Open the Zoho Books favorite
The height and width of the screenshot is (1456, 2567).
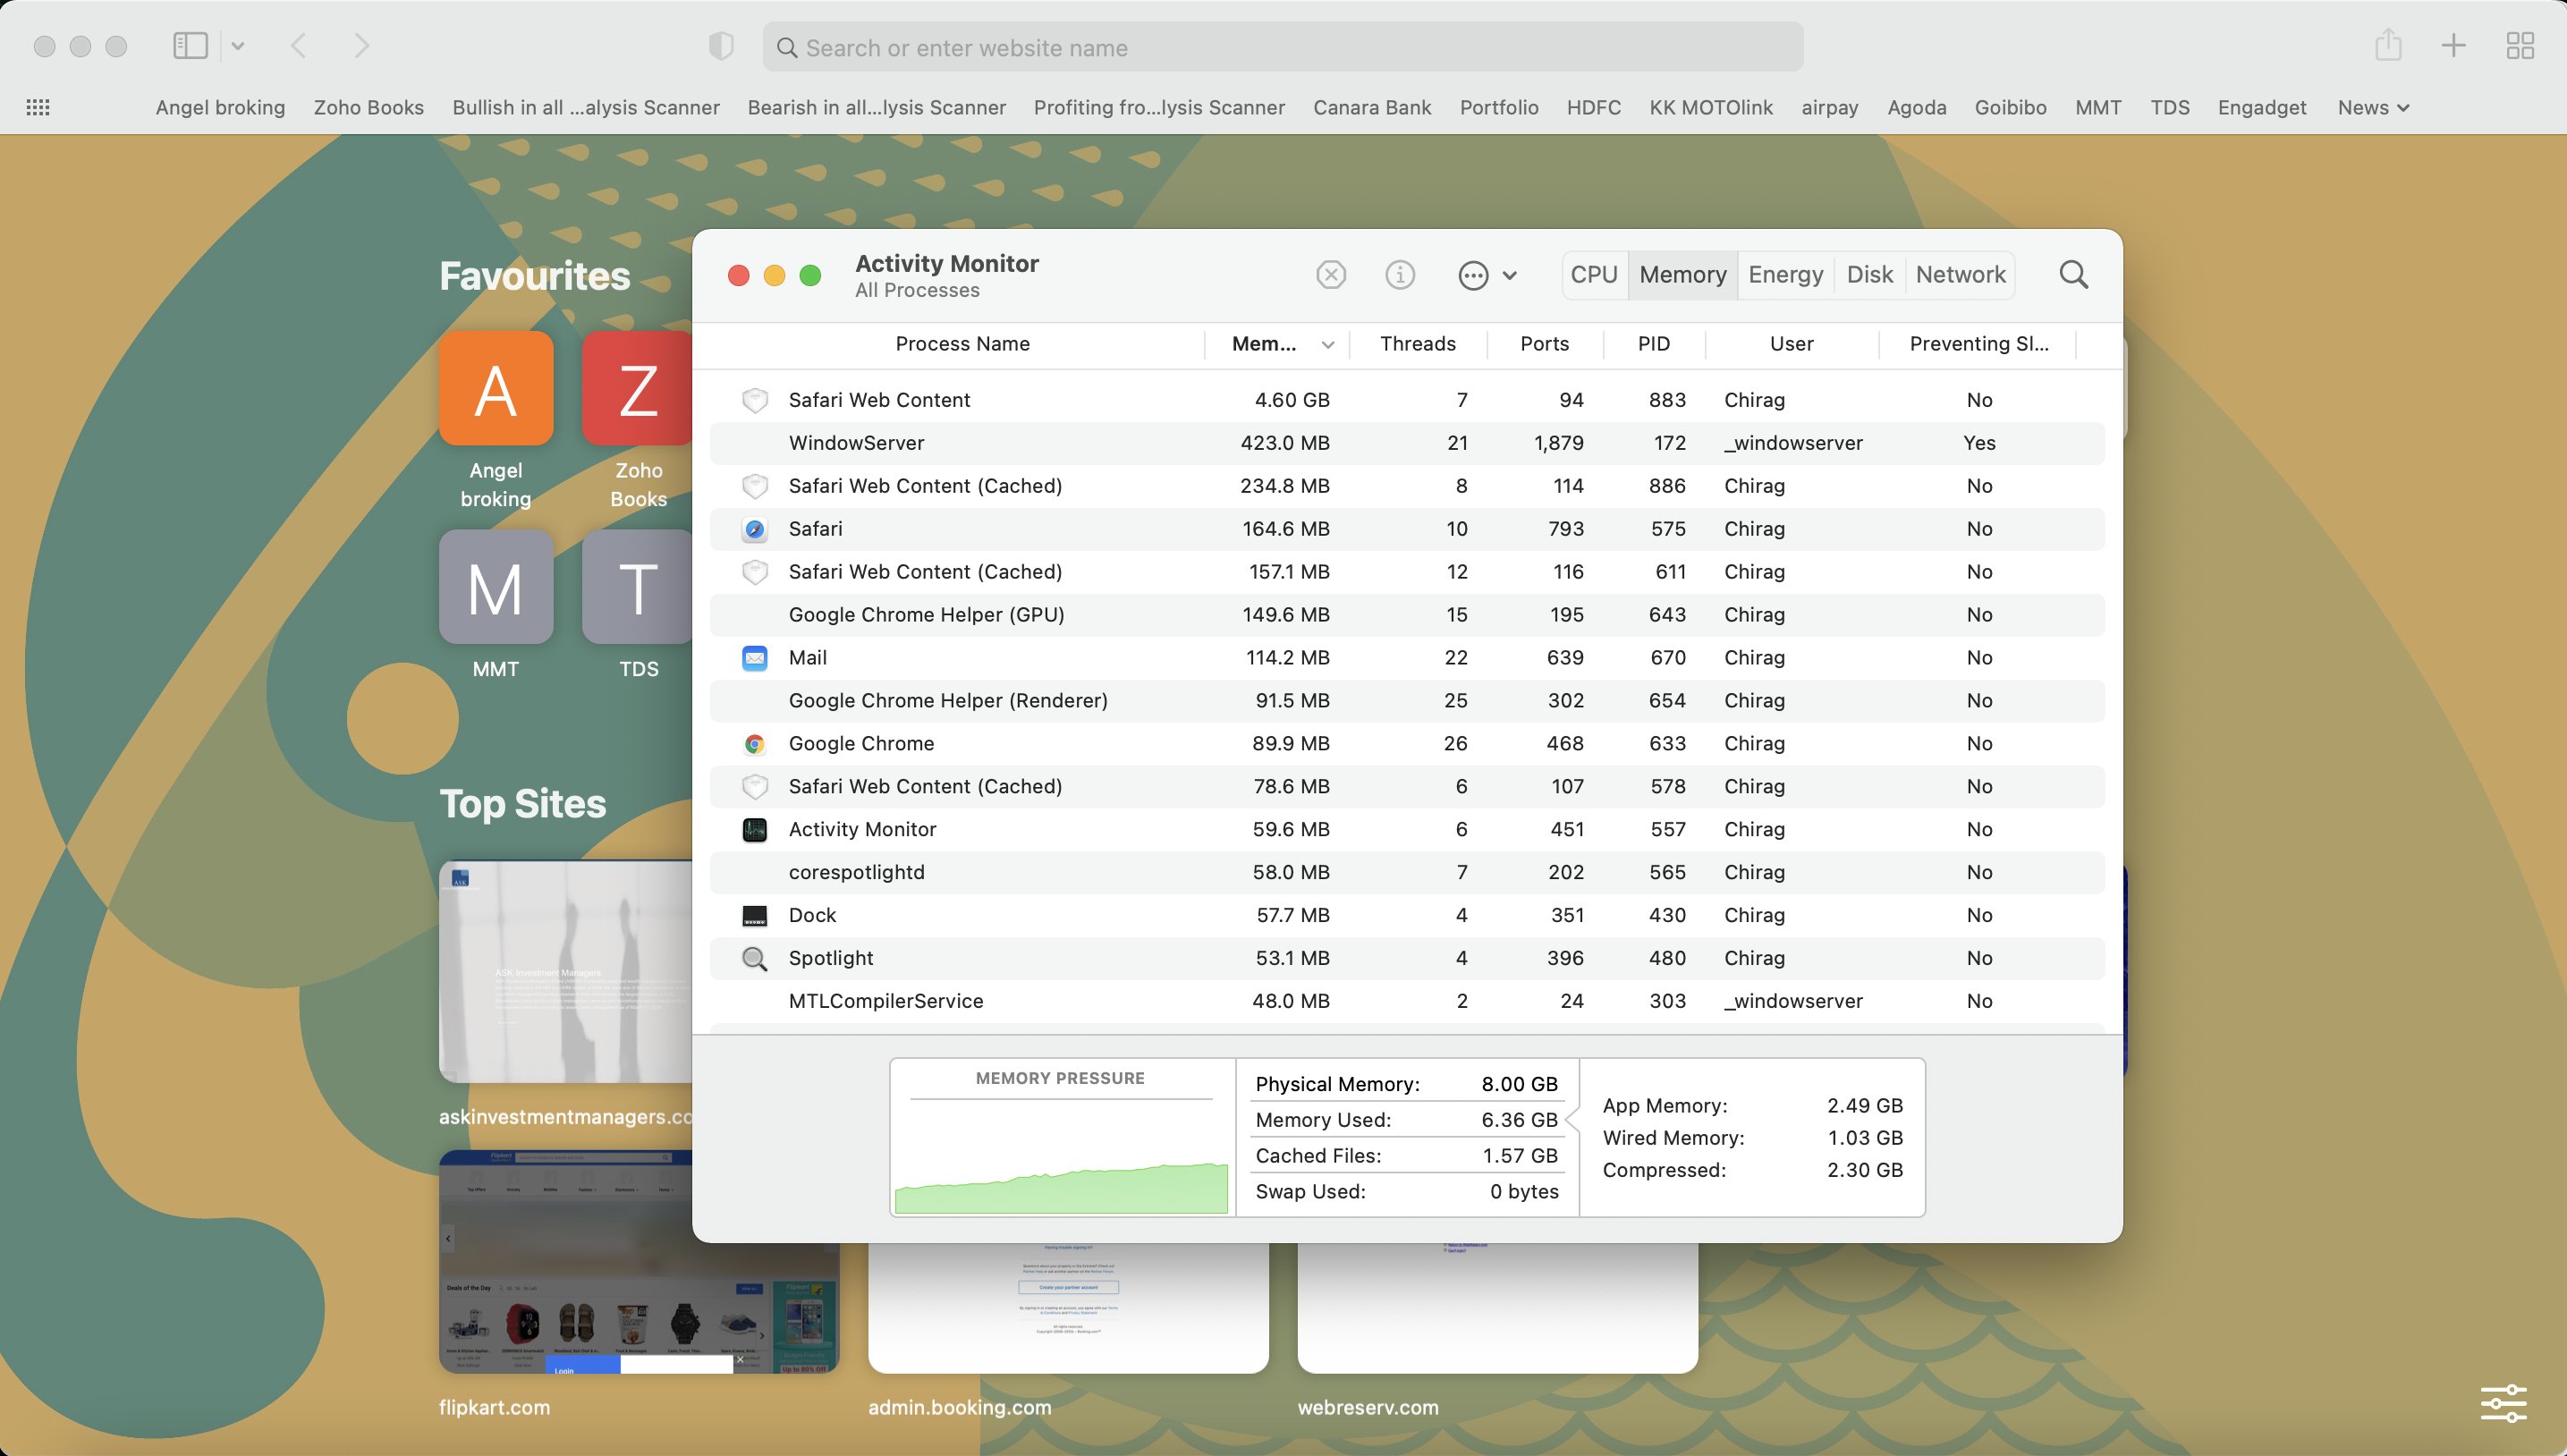[x=637, y=388]
